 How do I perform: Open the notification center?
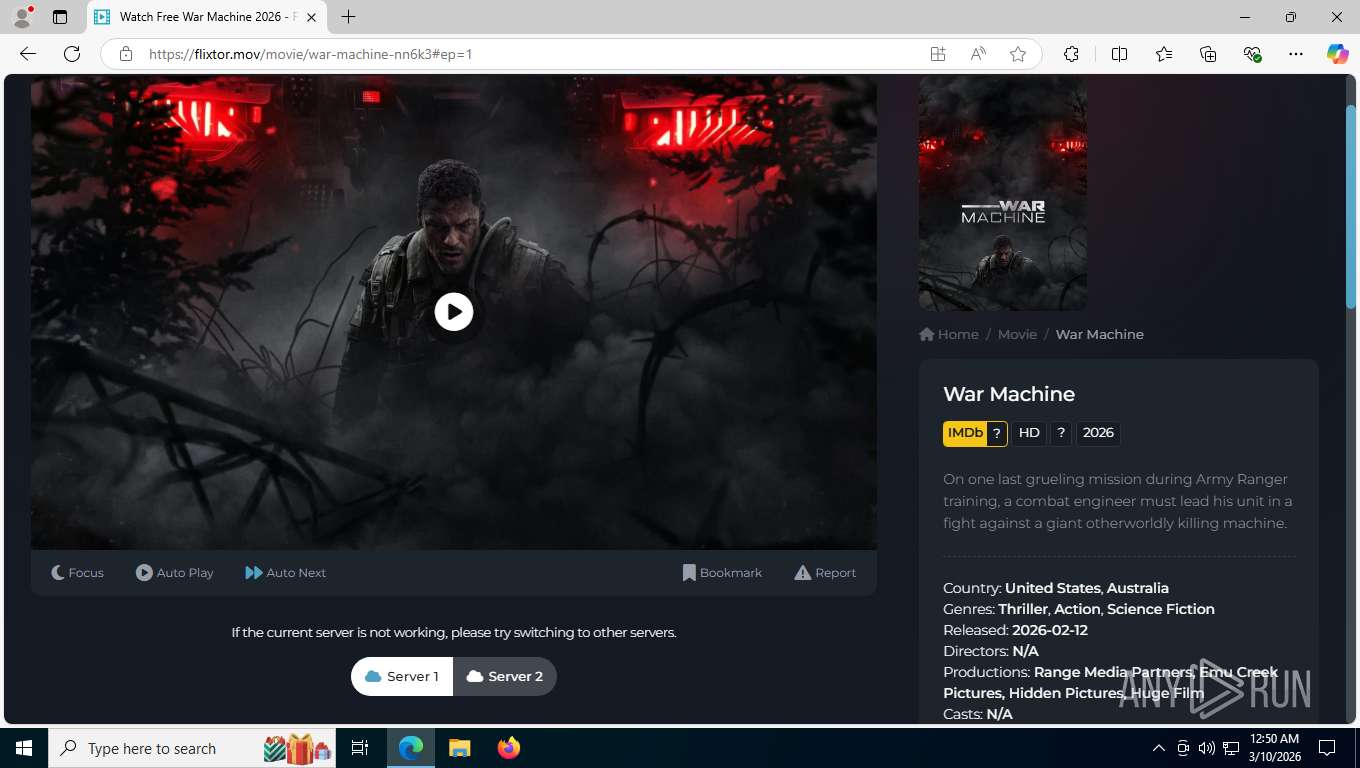1327,748
